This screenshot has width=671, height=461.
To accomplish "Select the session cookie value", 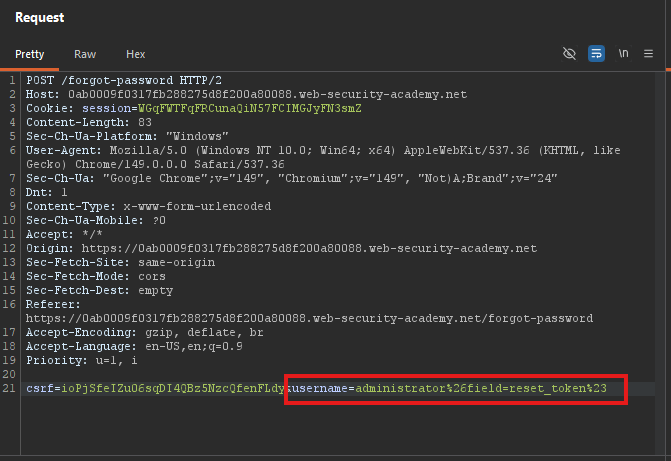I will point(249,108).
